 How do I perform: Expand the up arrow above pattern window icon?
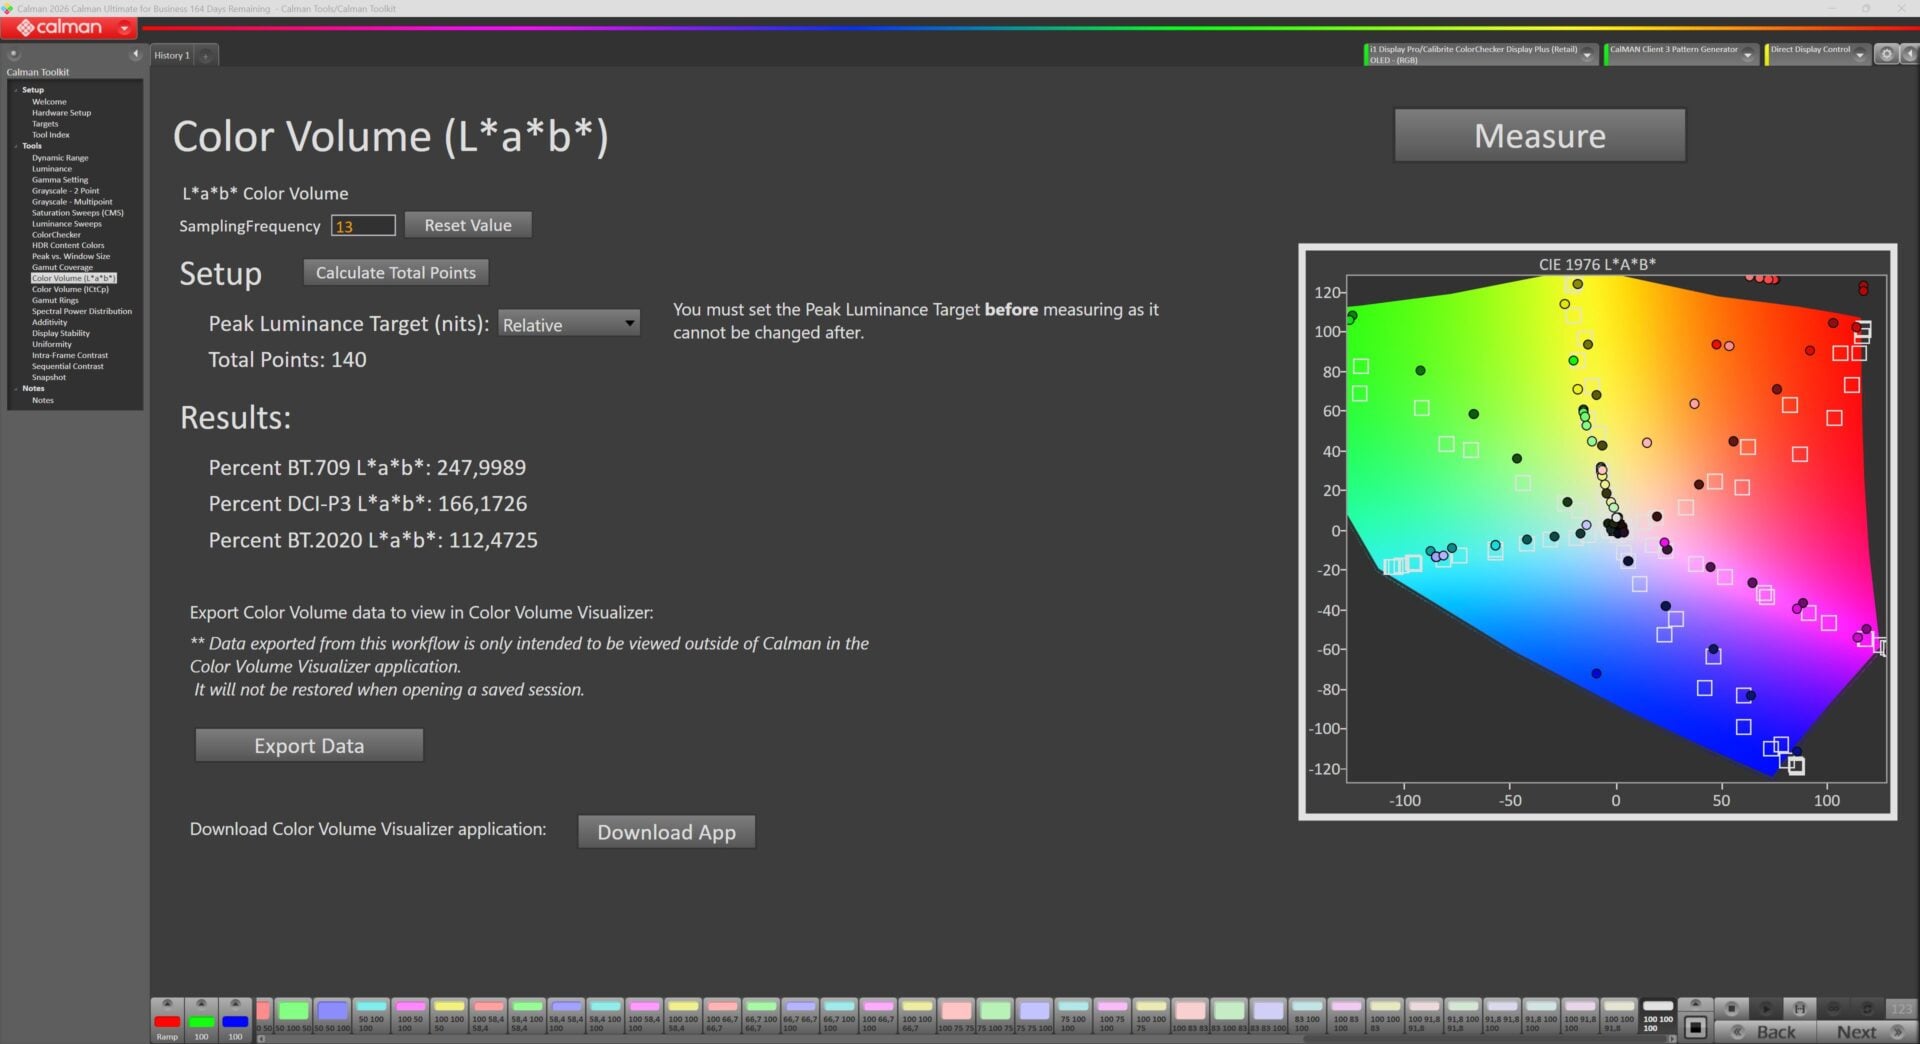(1695, 1003)
